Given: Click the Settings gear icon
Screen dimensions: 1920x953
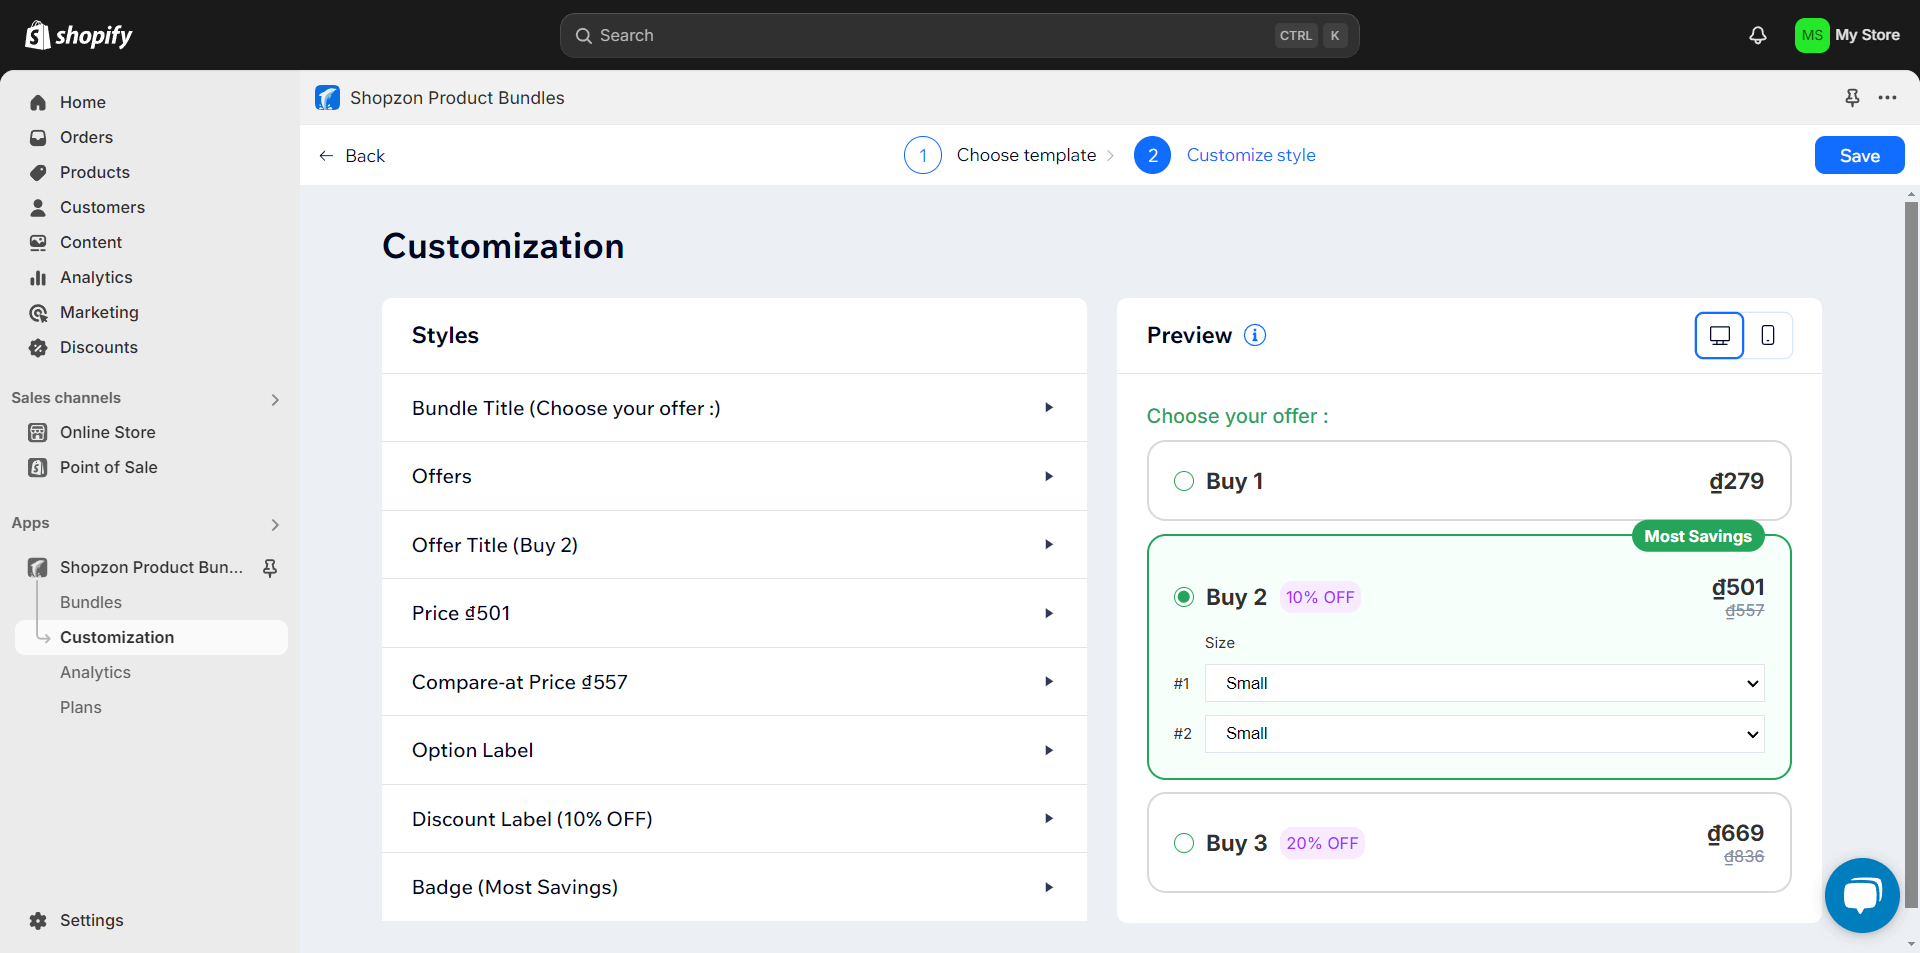Looking at the screenshot, I should tap(38, 920).
